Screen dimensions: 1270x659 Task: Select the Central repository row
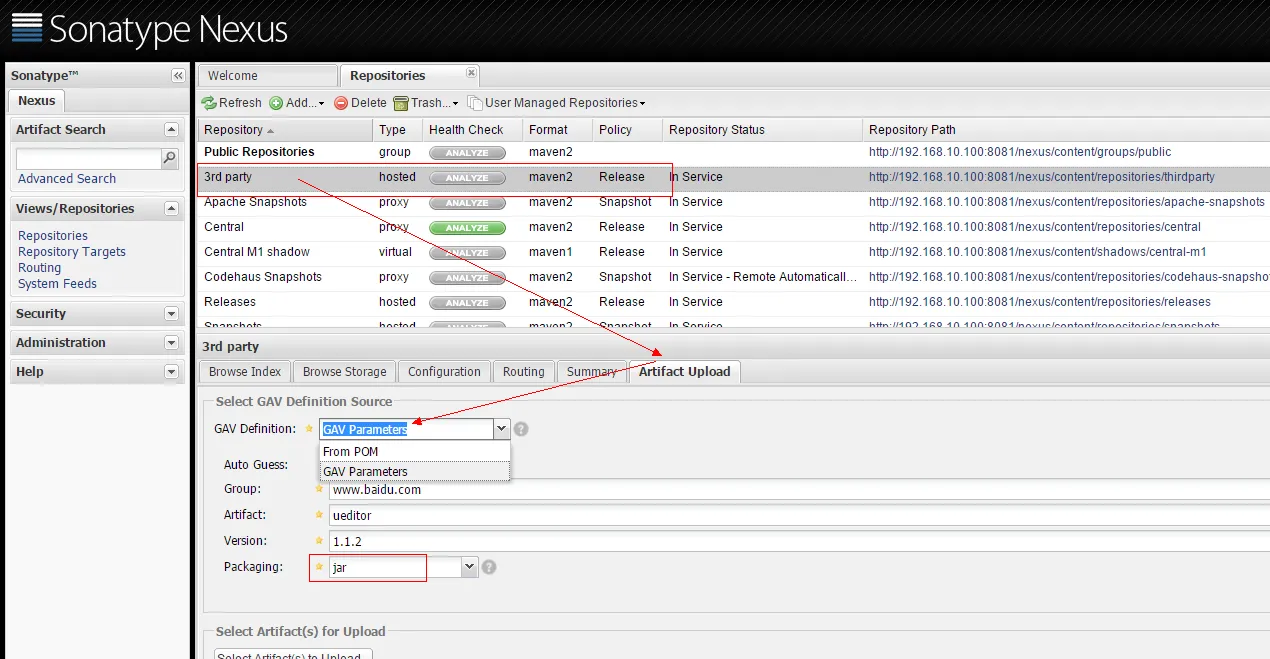point(734,227)
